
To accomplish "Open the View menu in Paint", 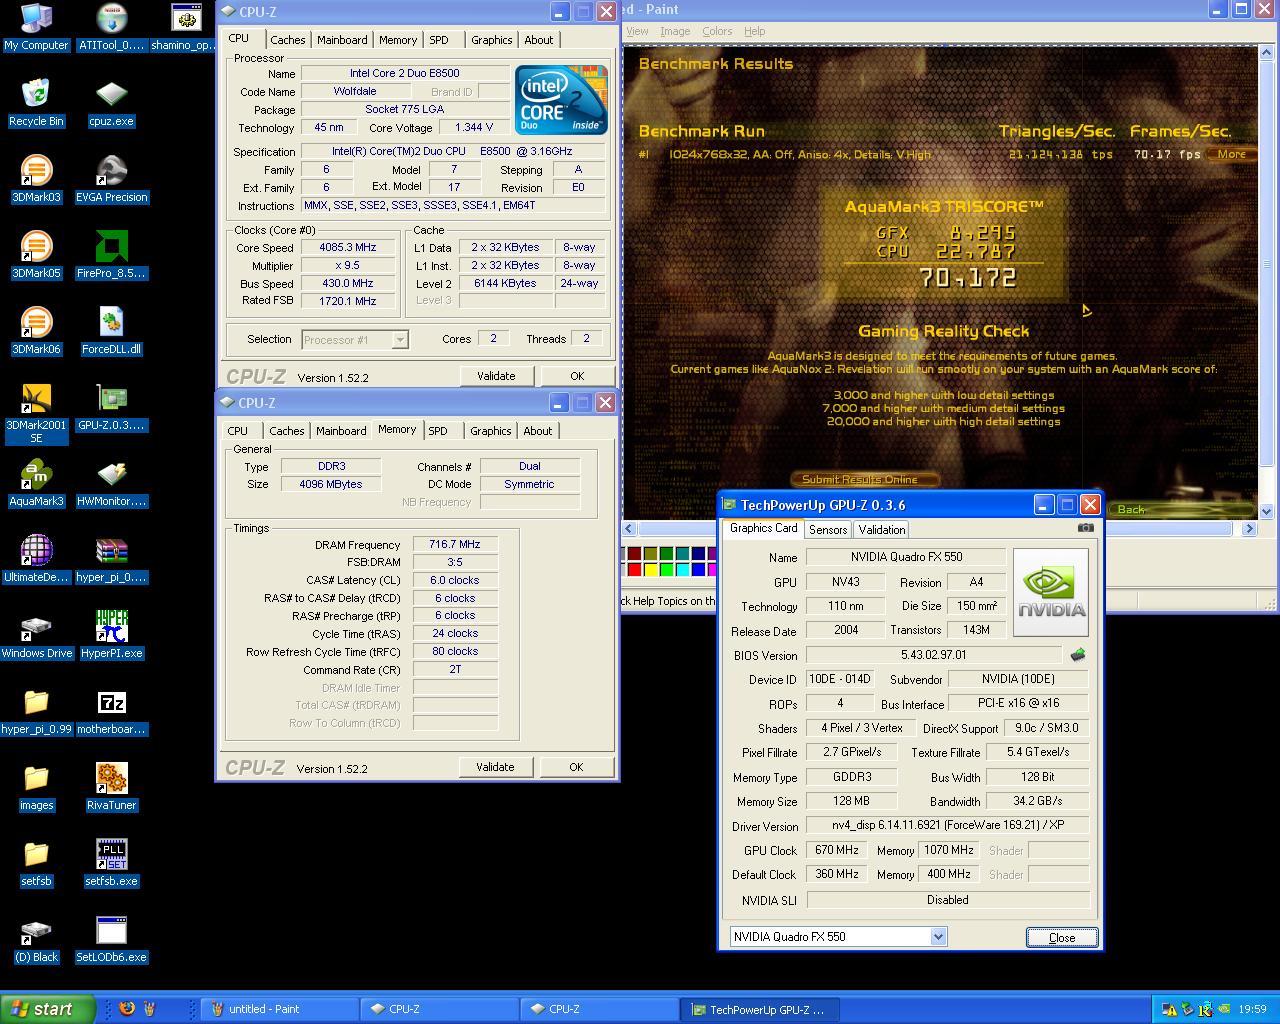I will (x=637, y=31).
